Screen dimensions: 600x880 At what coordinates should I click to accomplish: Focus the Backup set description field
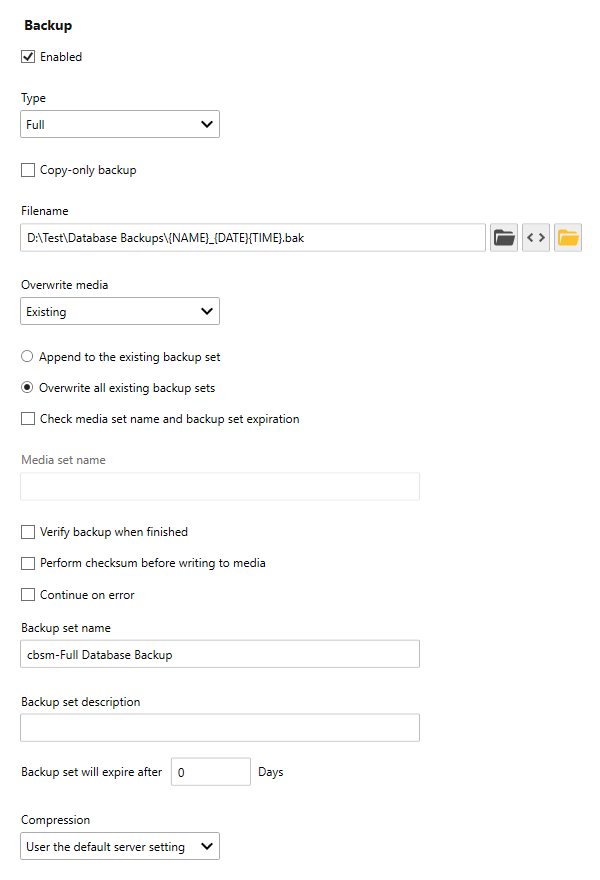(x=220, y=728)
